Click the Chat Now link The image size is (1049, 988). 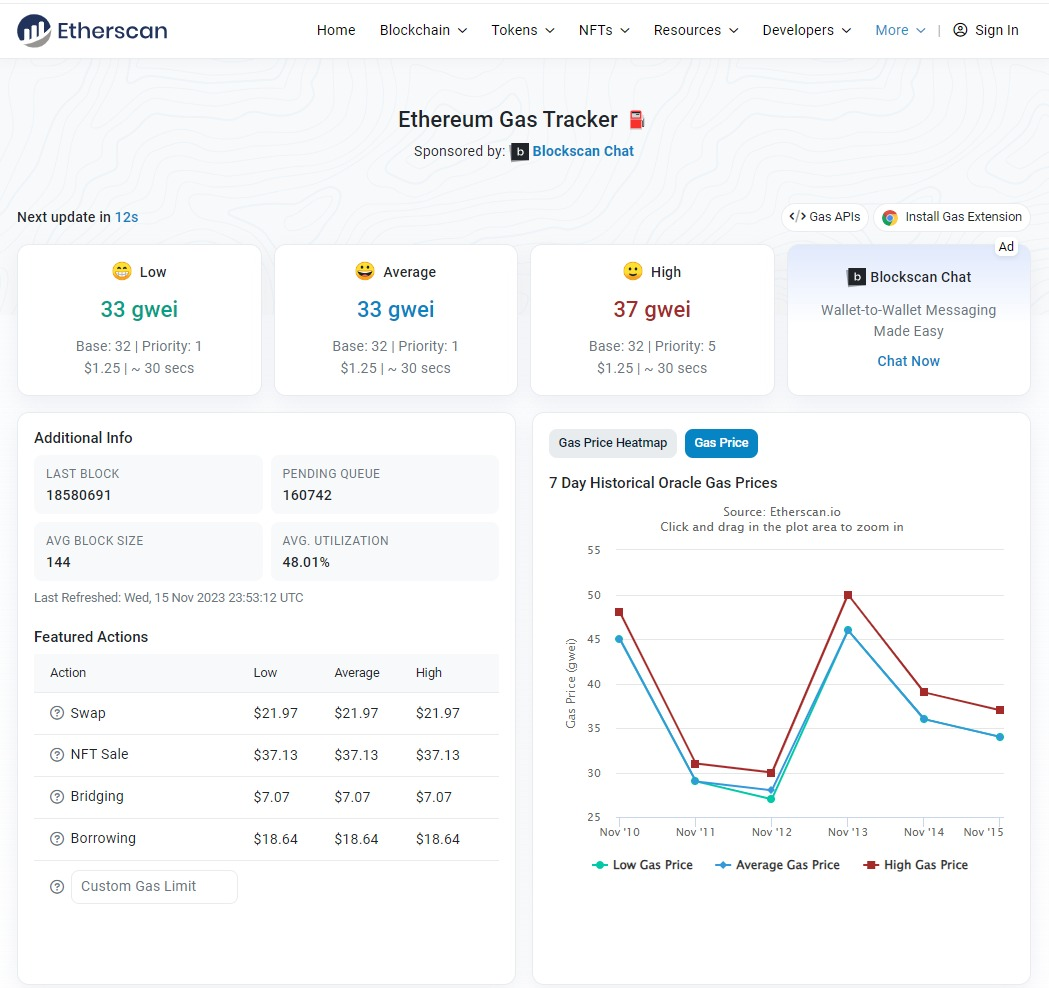click(908, 361)
